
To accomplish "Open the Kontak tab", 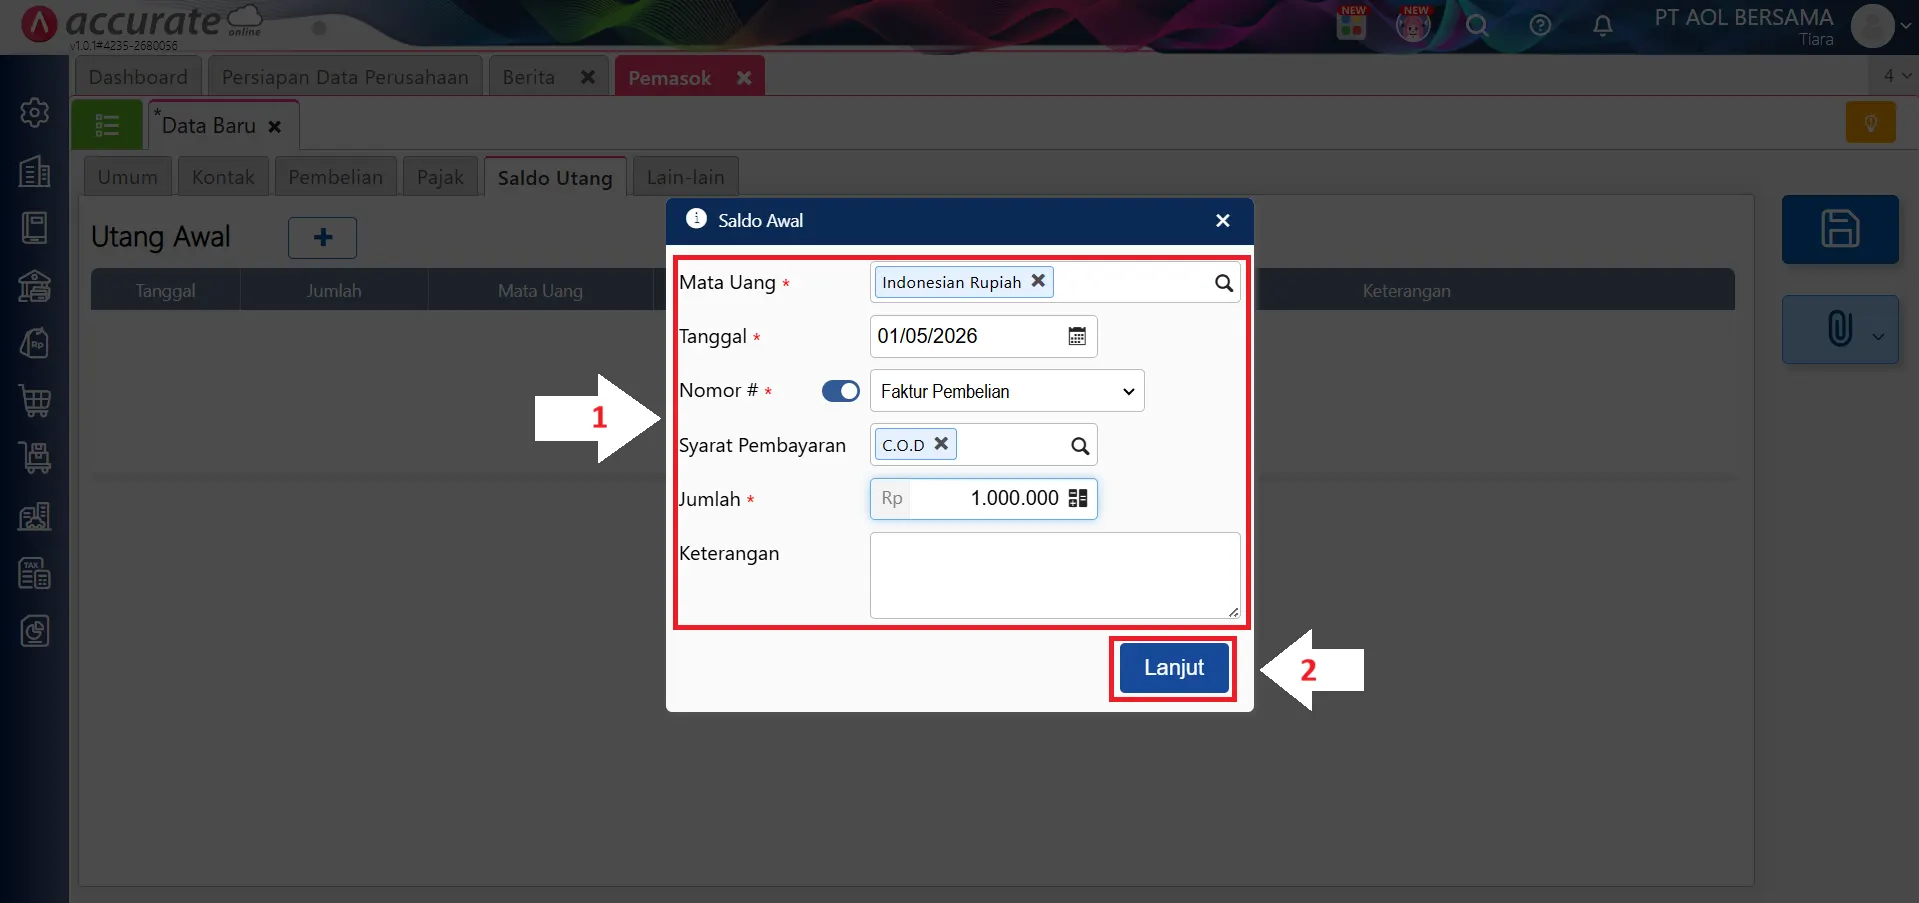I will tap(223, 177).
